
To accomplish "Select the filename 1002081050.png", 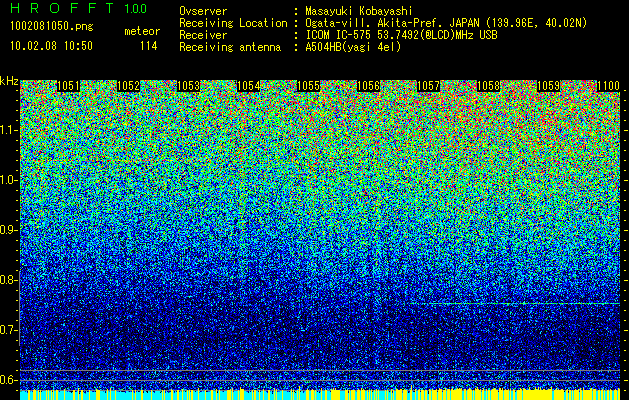I will [x=52, y=27].
